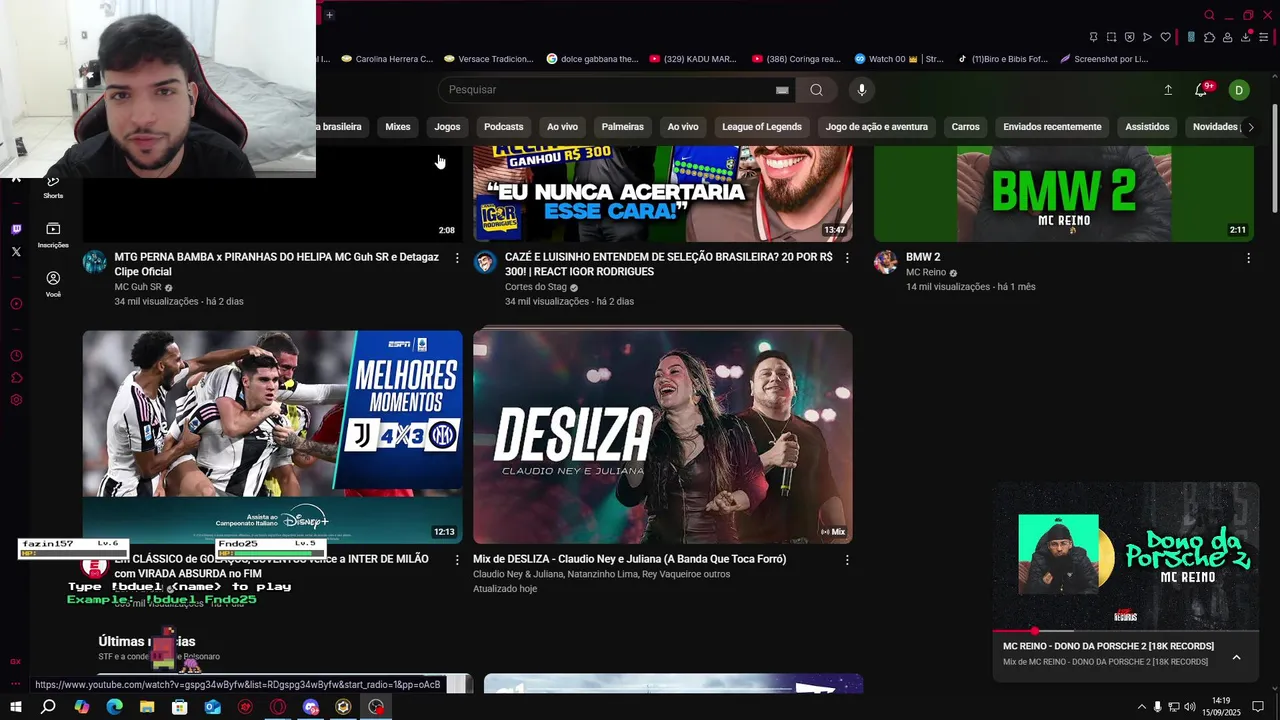Image resolution: width=1280 pixels, height=720 pixels.
Task: Open browser tab search magnifier
Action: (1209, 15)
